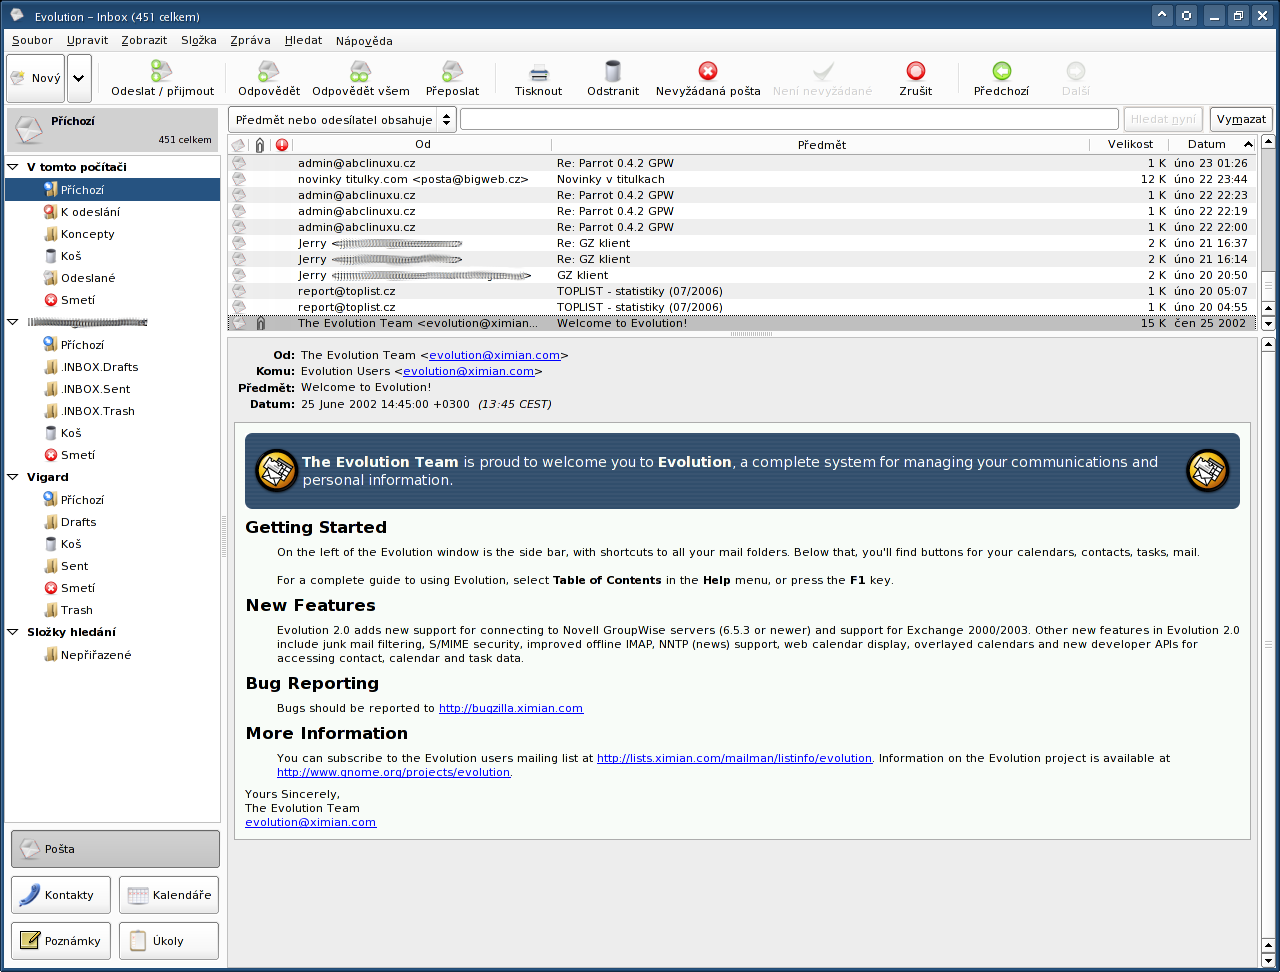The width and height of the screenshot is (1280, 972).
Task: Click the evolution@ximian.com signature link
Action: tap(311, 822)
